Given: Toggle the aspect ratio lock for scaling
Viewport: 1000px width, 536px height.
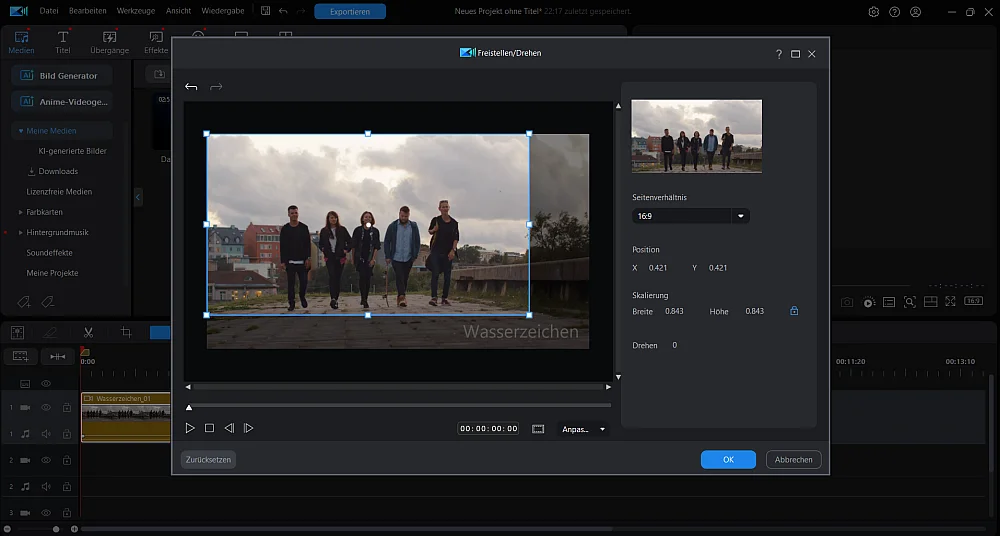Looking at the screenshot, I should (794, 311).
